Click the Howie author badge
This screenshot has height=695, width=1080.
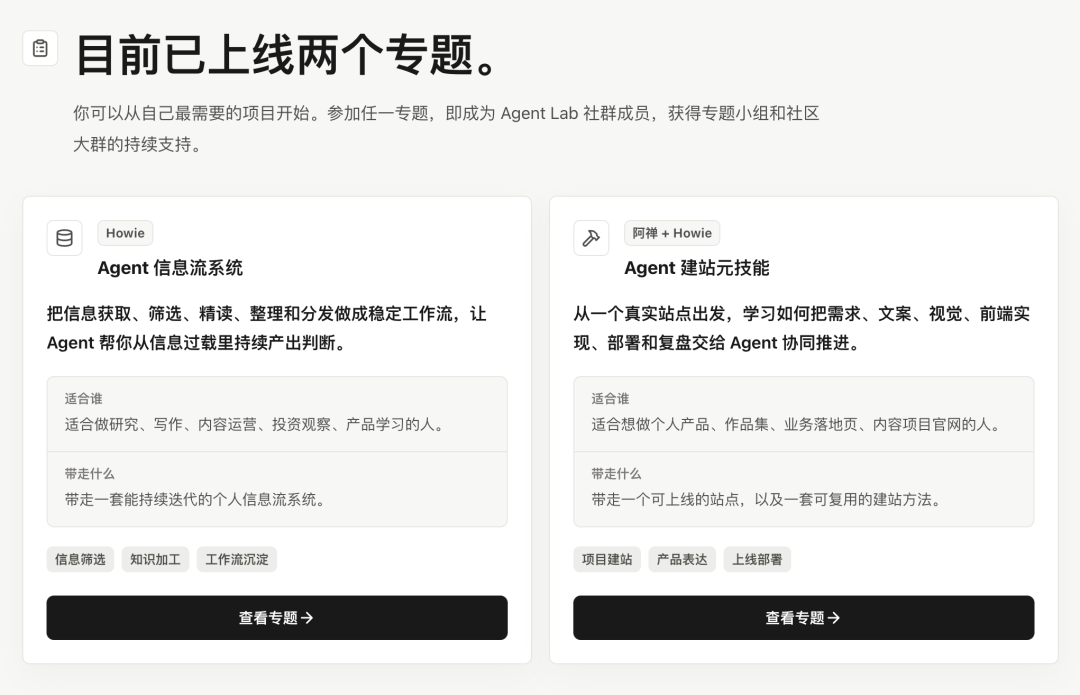pyautogui.click(x=125, y=234)
